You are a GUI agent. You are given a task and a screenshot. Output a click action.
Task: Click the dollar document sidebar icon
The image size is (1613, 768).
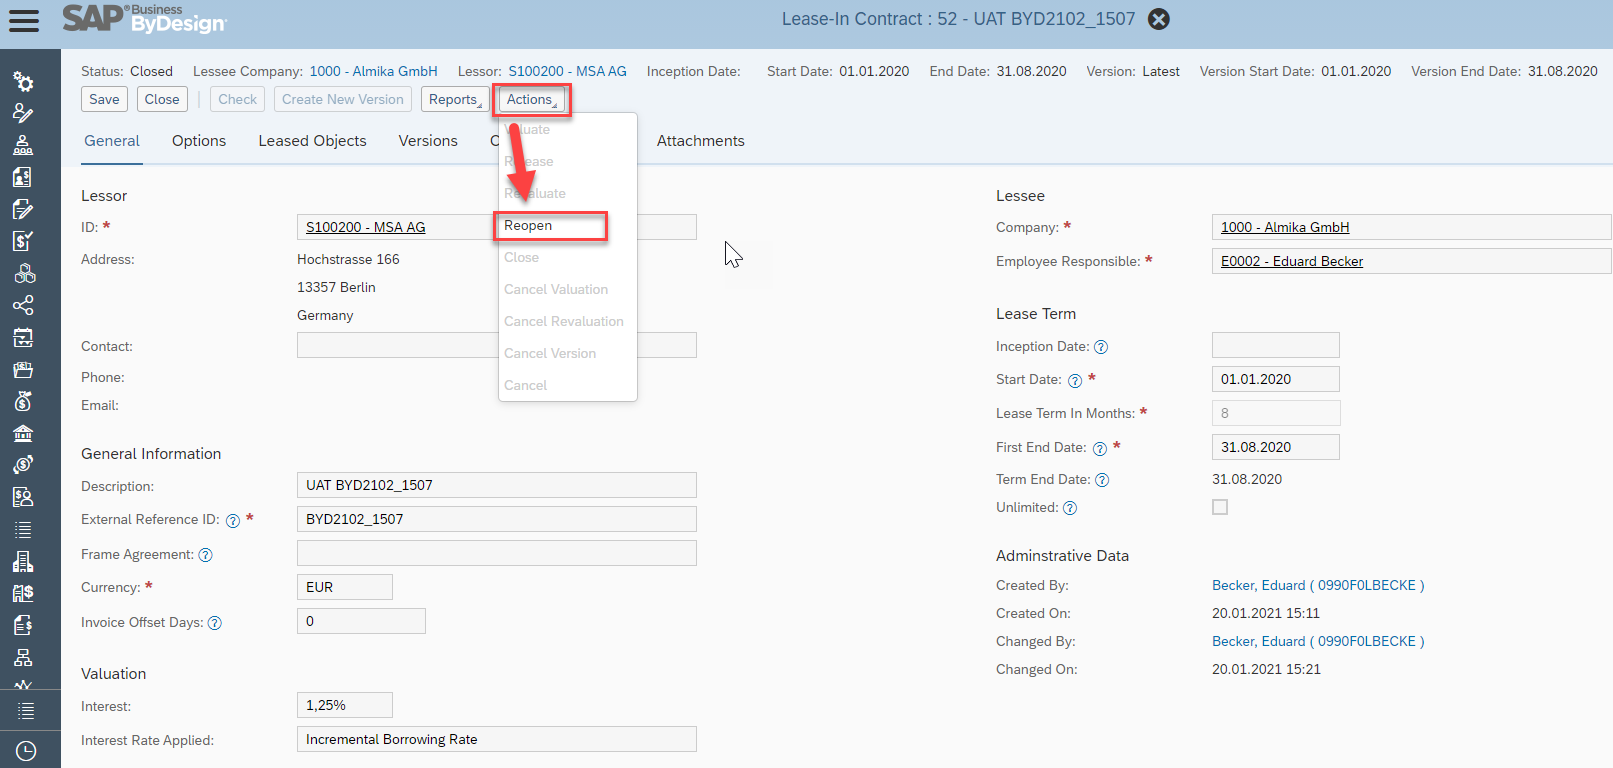23,625
